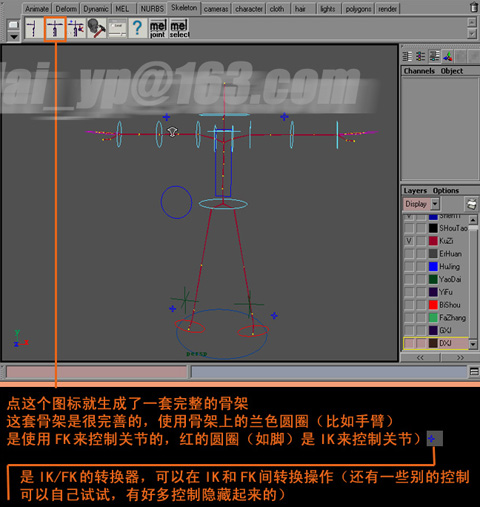Click the new layer icon in Layers panel
Screen dimensions: 480x507
tap(472, 204)
